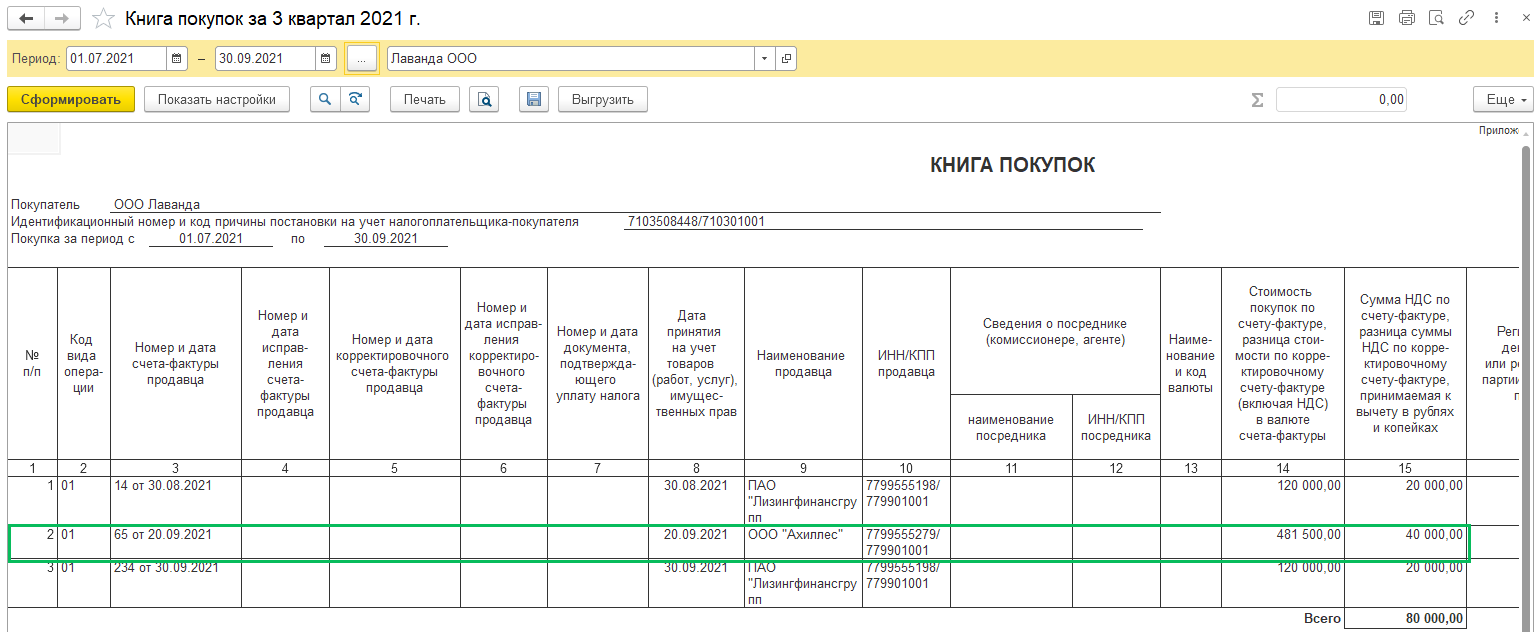The width and height of the screenshot is (1539, 632).
Task: Click the find next search icon
Action: pyautogui.click(x=355, y=99)
